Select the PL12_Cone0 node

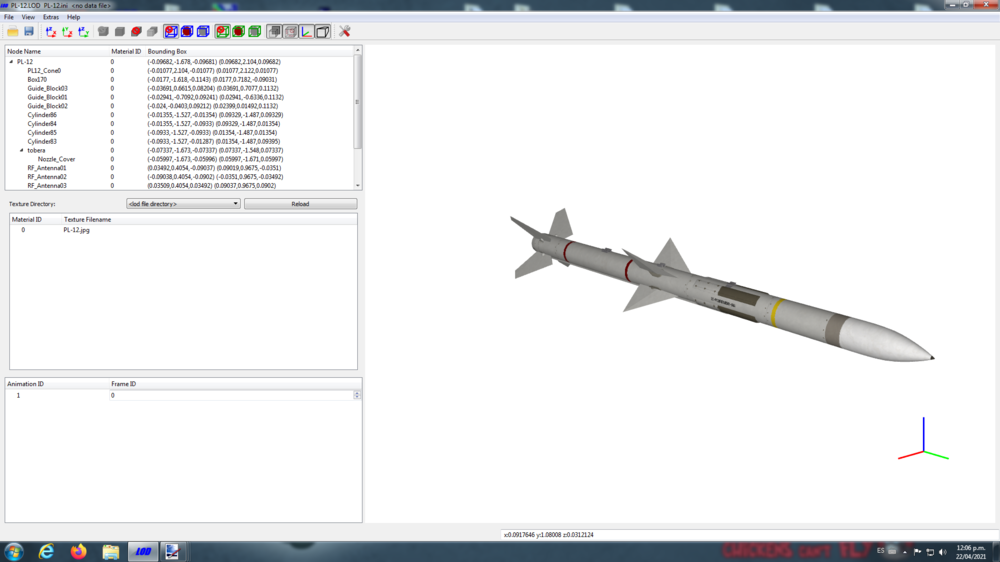click(44, 71)
